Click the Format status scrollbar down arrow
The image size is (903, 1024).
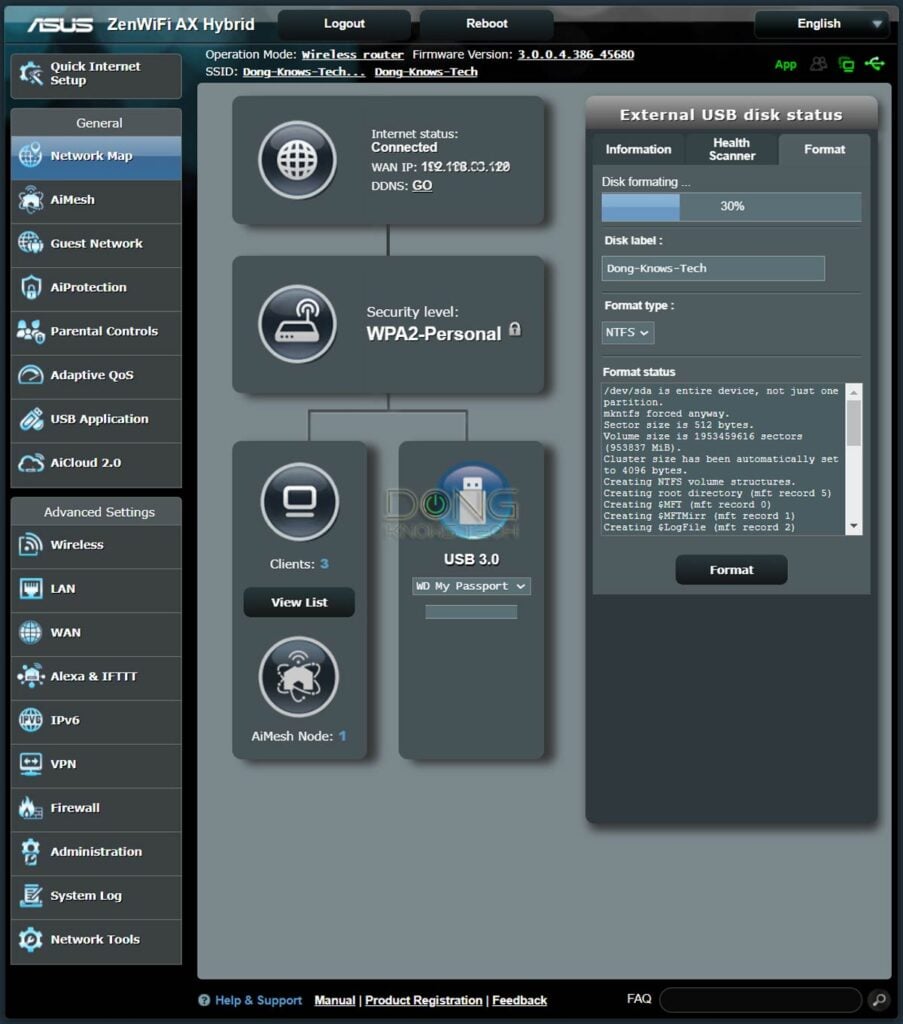pyautogui.click(x=853, y=526)
